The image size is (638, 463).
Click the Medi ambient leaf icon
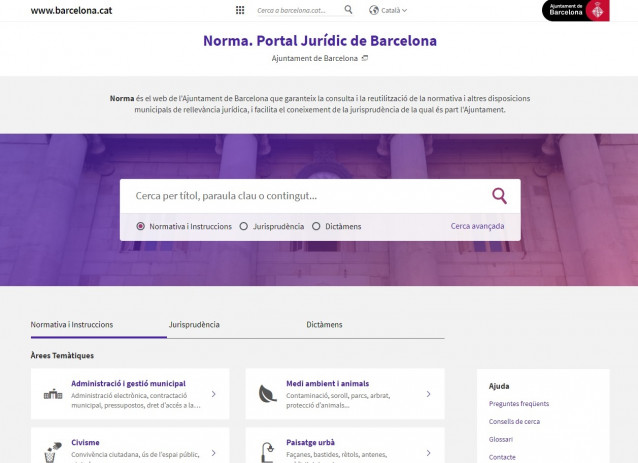tap(267, 394)
